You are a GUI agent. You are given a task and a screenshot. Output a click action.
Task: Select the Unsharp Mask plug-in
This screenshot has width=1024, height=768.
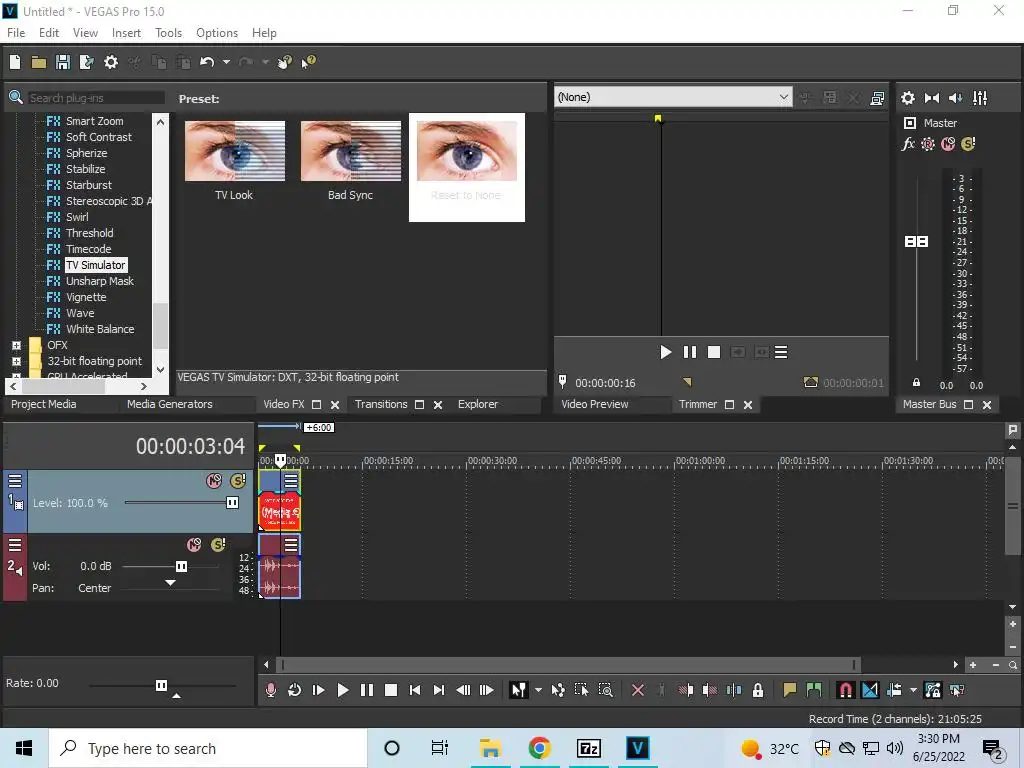99,281
